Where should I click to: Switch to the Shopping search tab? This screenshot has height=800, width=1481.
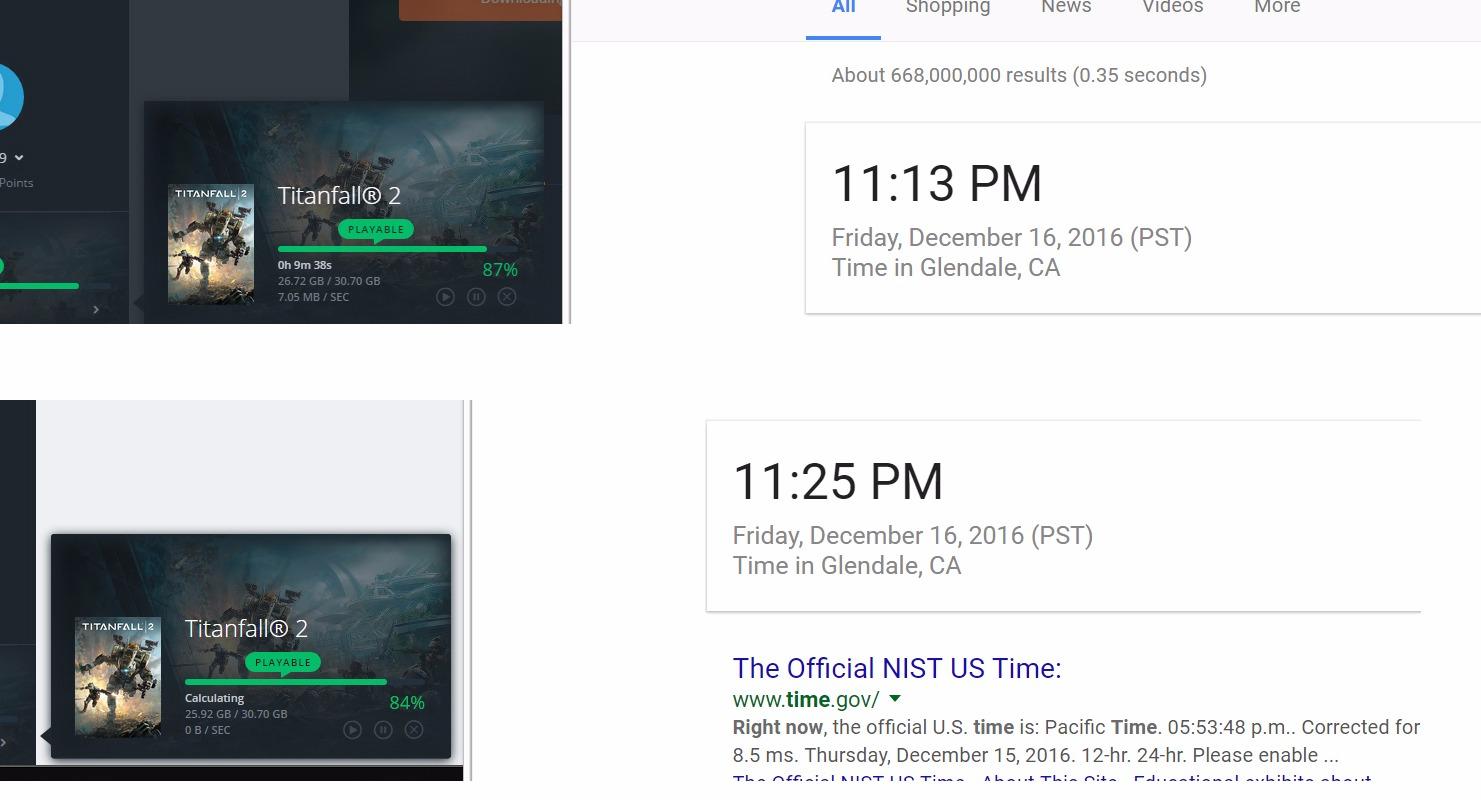coord(948,7)
